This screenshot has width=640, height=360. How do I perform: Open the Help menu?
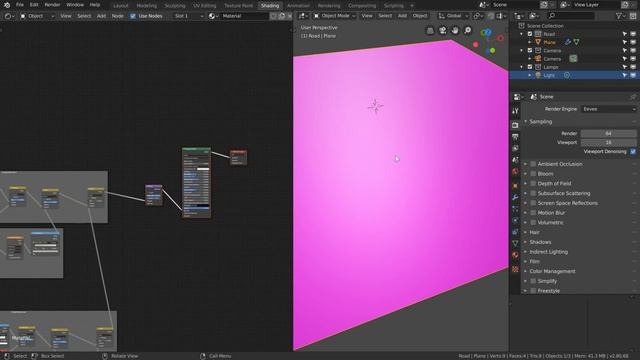coord(95,5)
